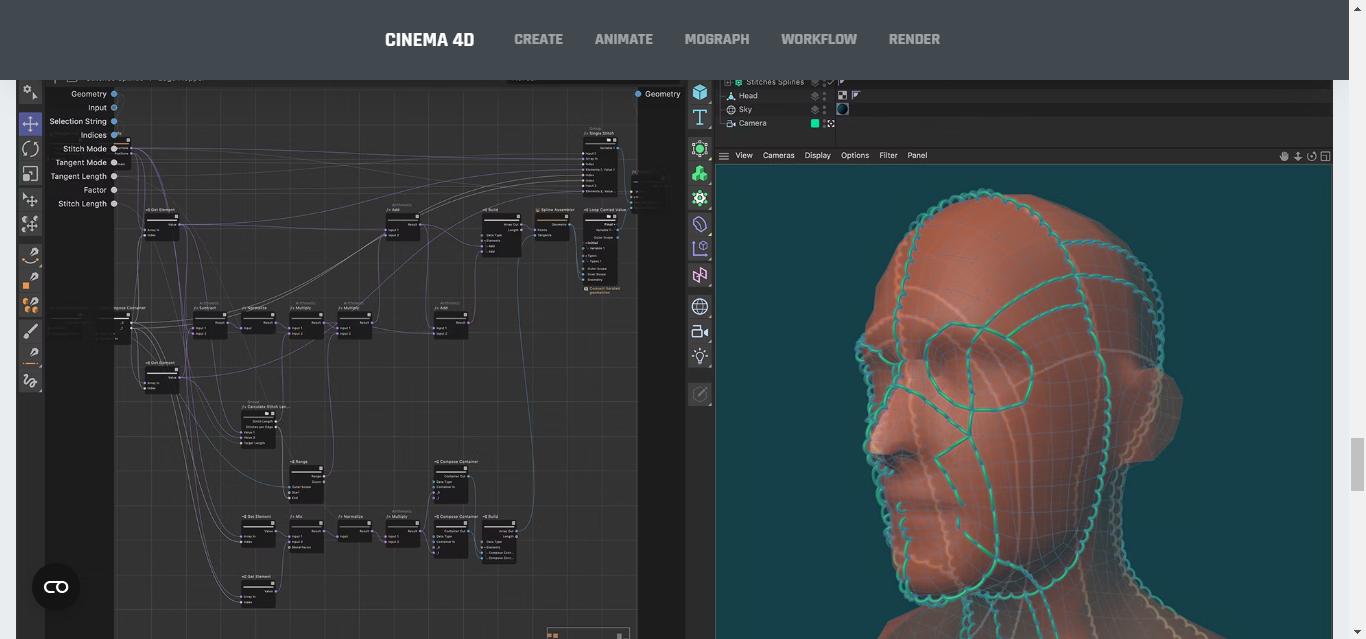Open the Cameras menu in the viewport
This screenshot has height=639, width=1366.
pyautogui.click(x=778, y=155)
